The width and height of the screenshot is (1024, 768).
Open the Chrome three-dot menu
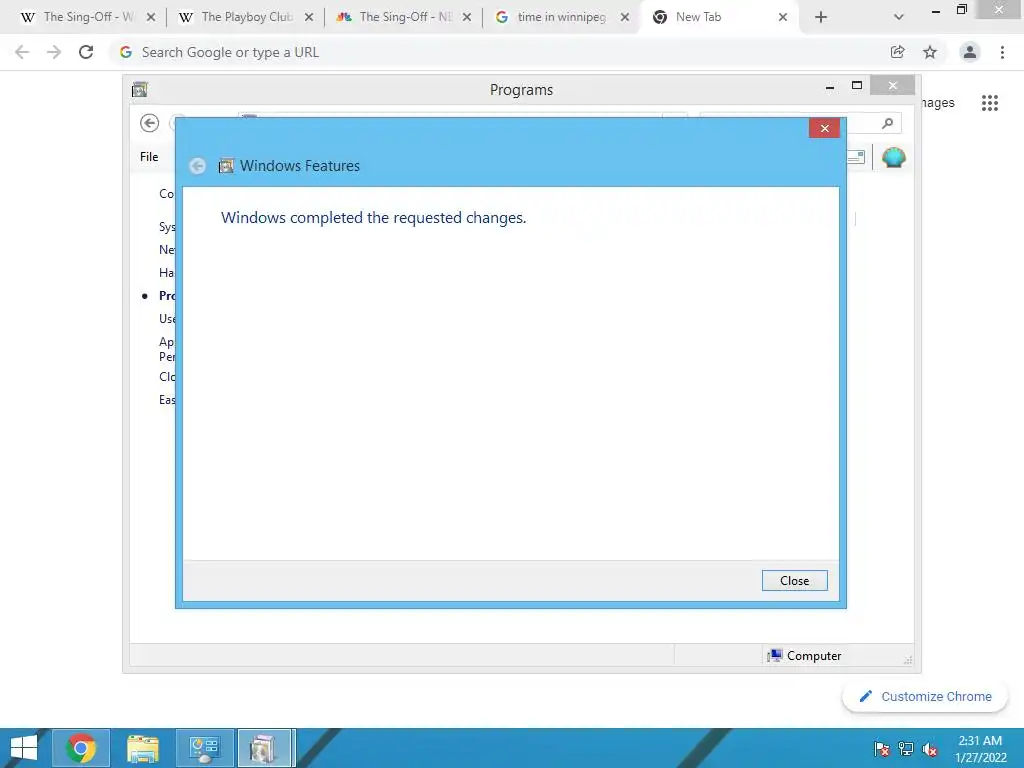pos(1002,52)
